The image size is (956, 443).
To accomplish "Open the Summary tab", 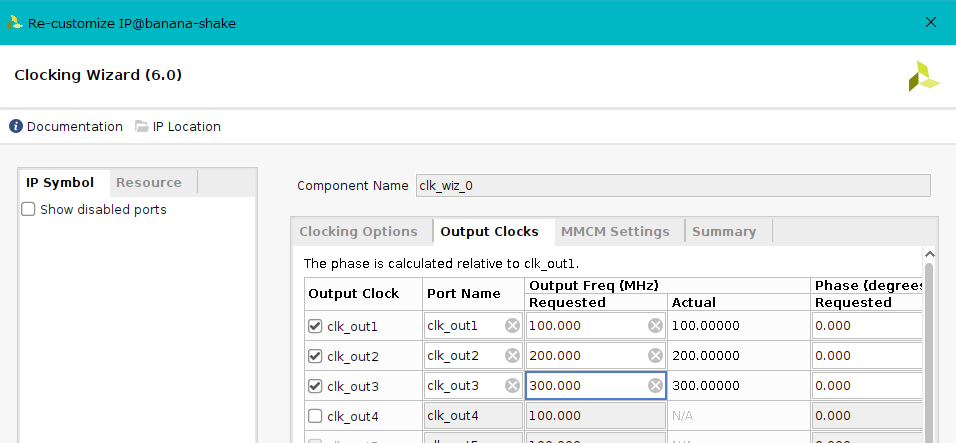I will coord(724,232).
